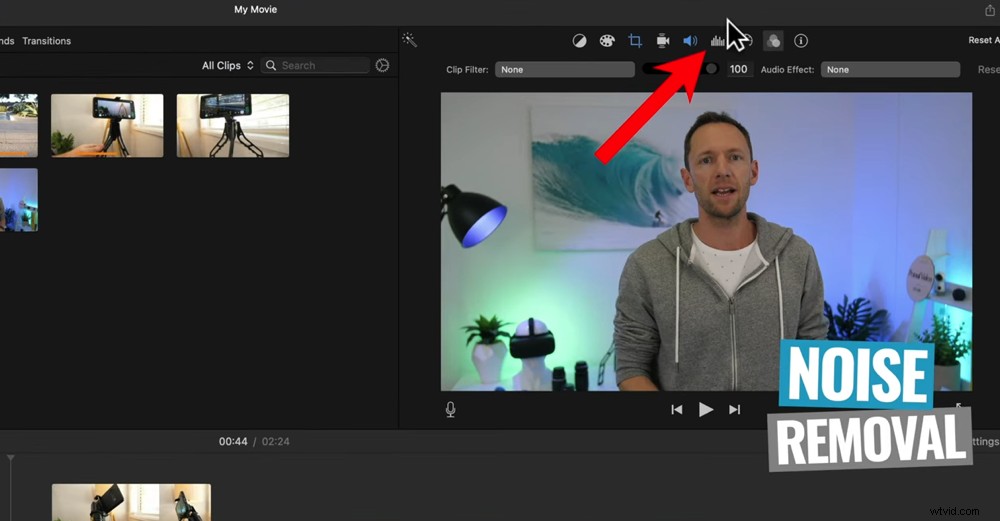Screen dimensions: 1000x521
Task: Show the clip information inspector
Action: tap(801, 41)
